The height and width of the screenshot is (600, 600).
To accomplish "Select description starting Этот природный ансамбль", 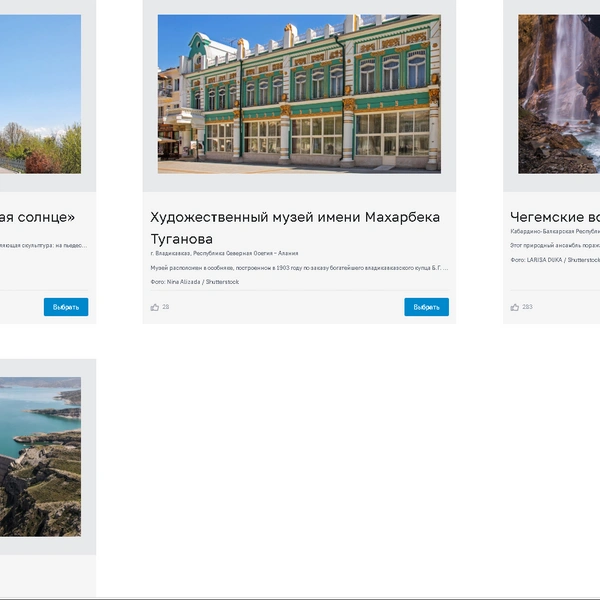I will (555, 245).
